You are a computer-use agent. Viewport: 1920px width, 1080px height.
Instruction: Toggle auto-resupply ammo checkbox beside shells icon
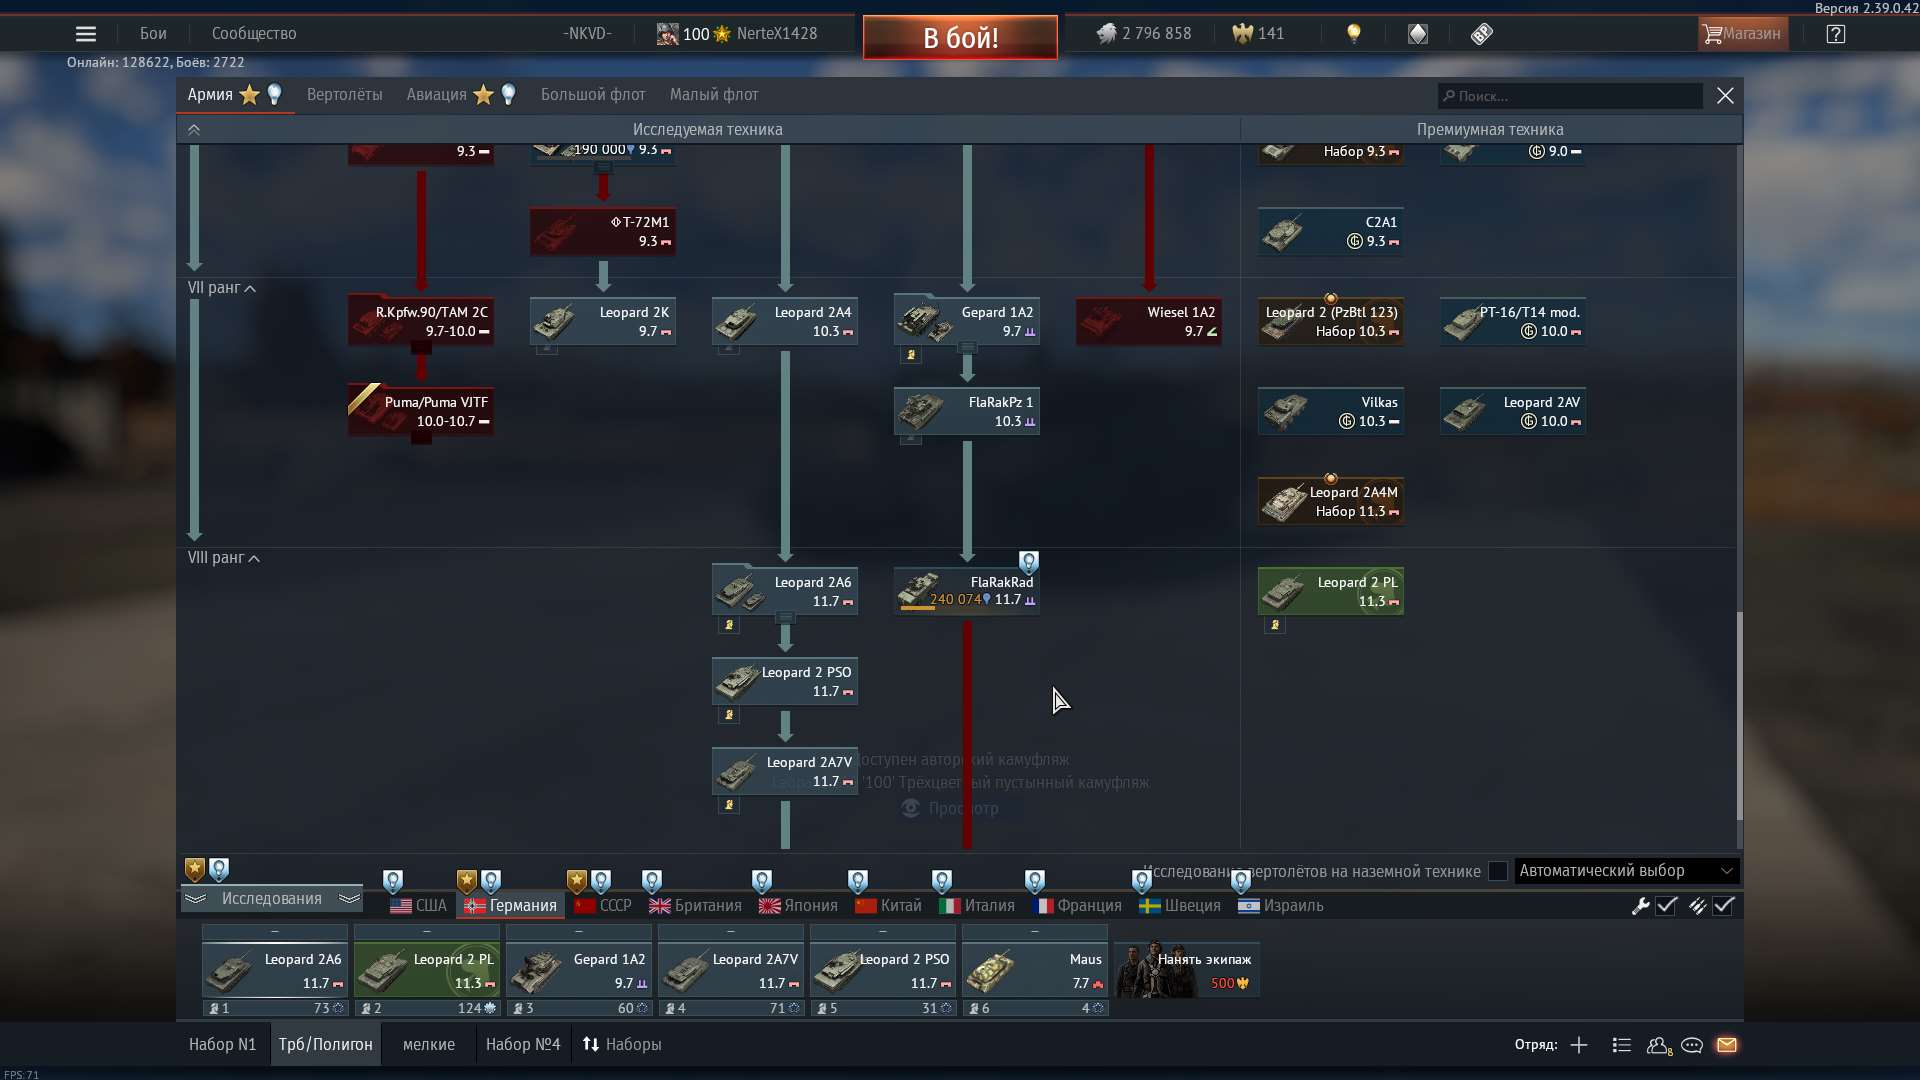pyautogui.click(x=1724, y=906)
